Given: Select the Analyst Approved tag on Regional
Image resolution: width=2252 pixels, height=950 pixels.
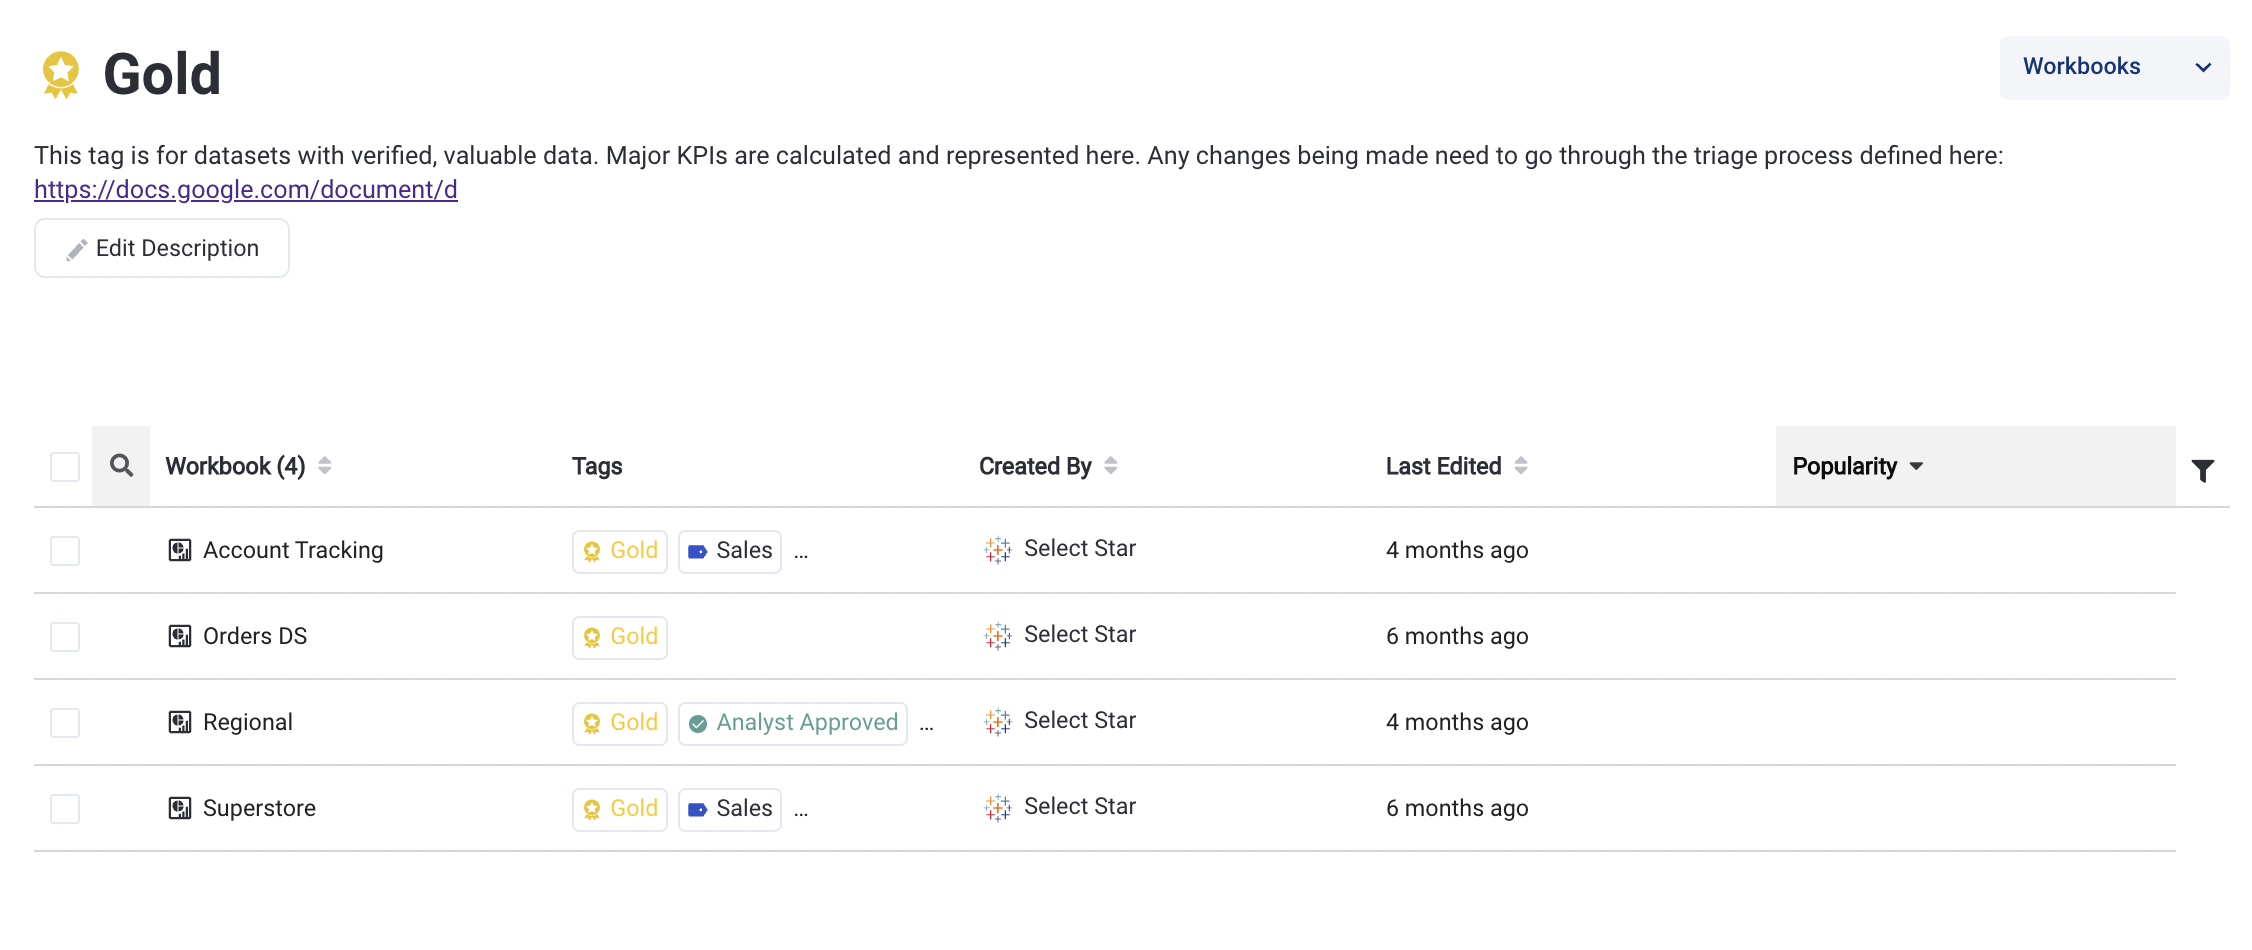Looking at the screenshot, I should pyautogui.click(x=793, y=723).
